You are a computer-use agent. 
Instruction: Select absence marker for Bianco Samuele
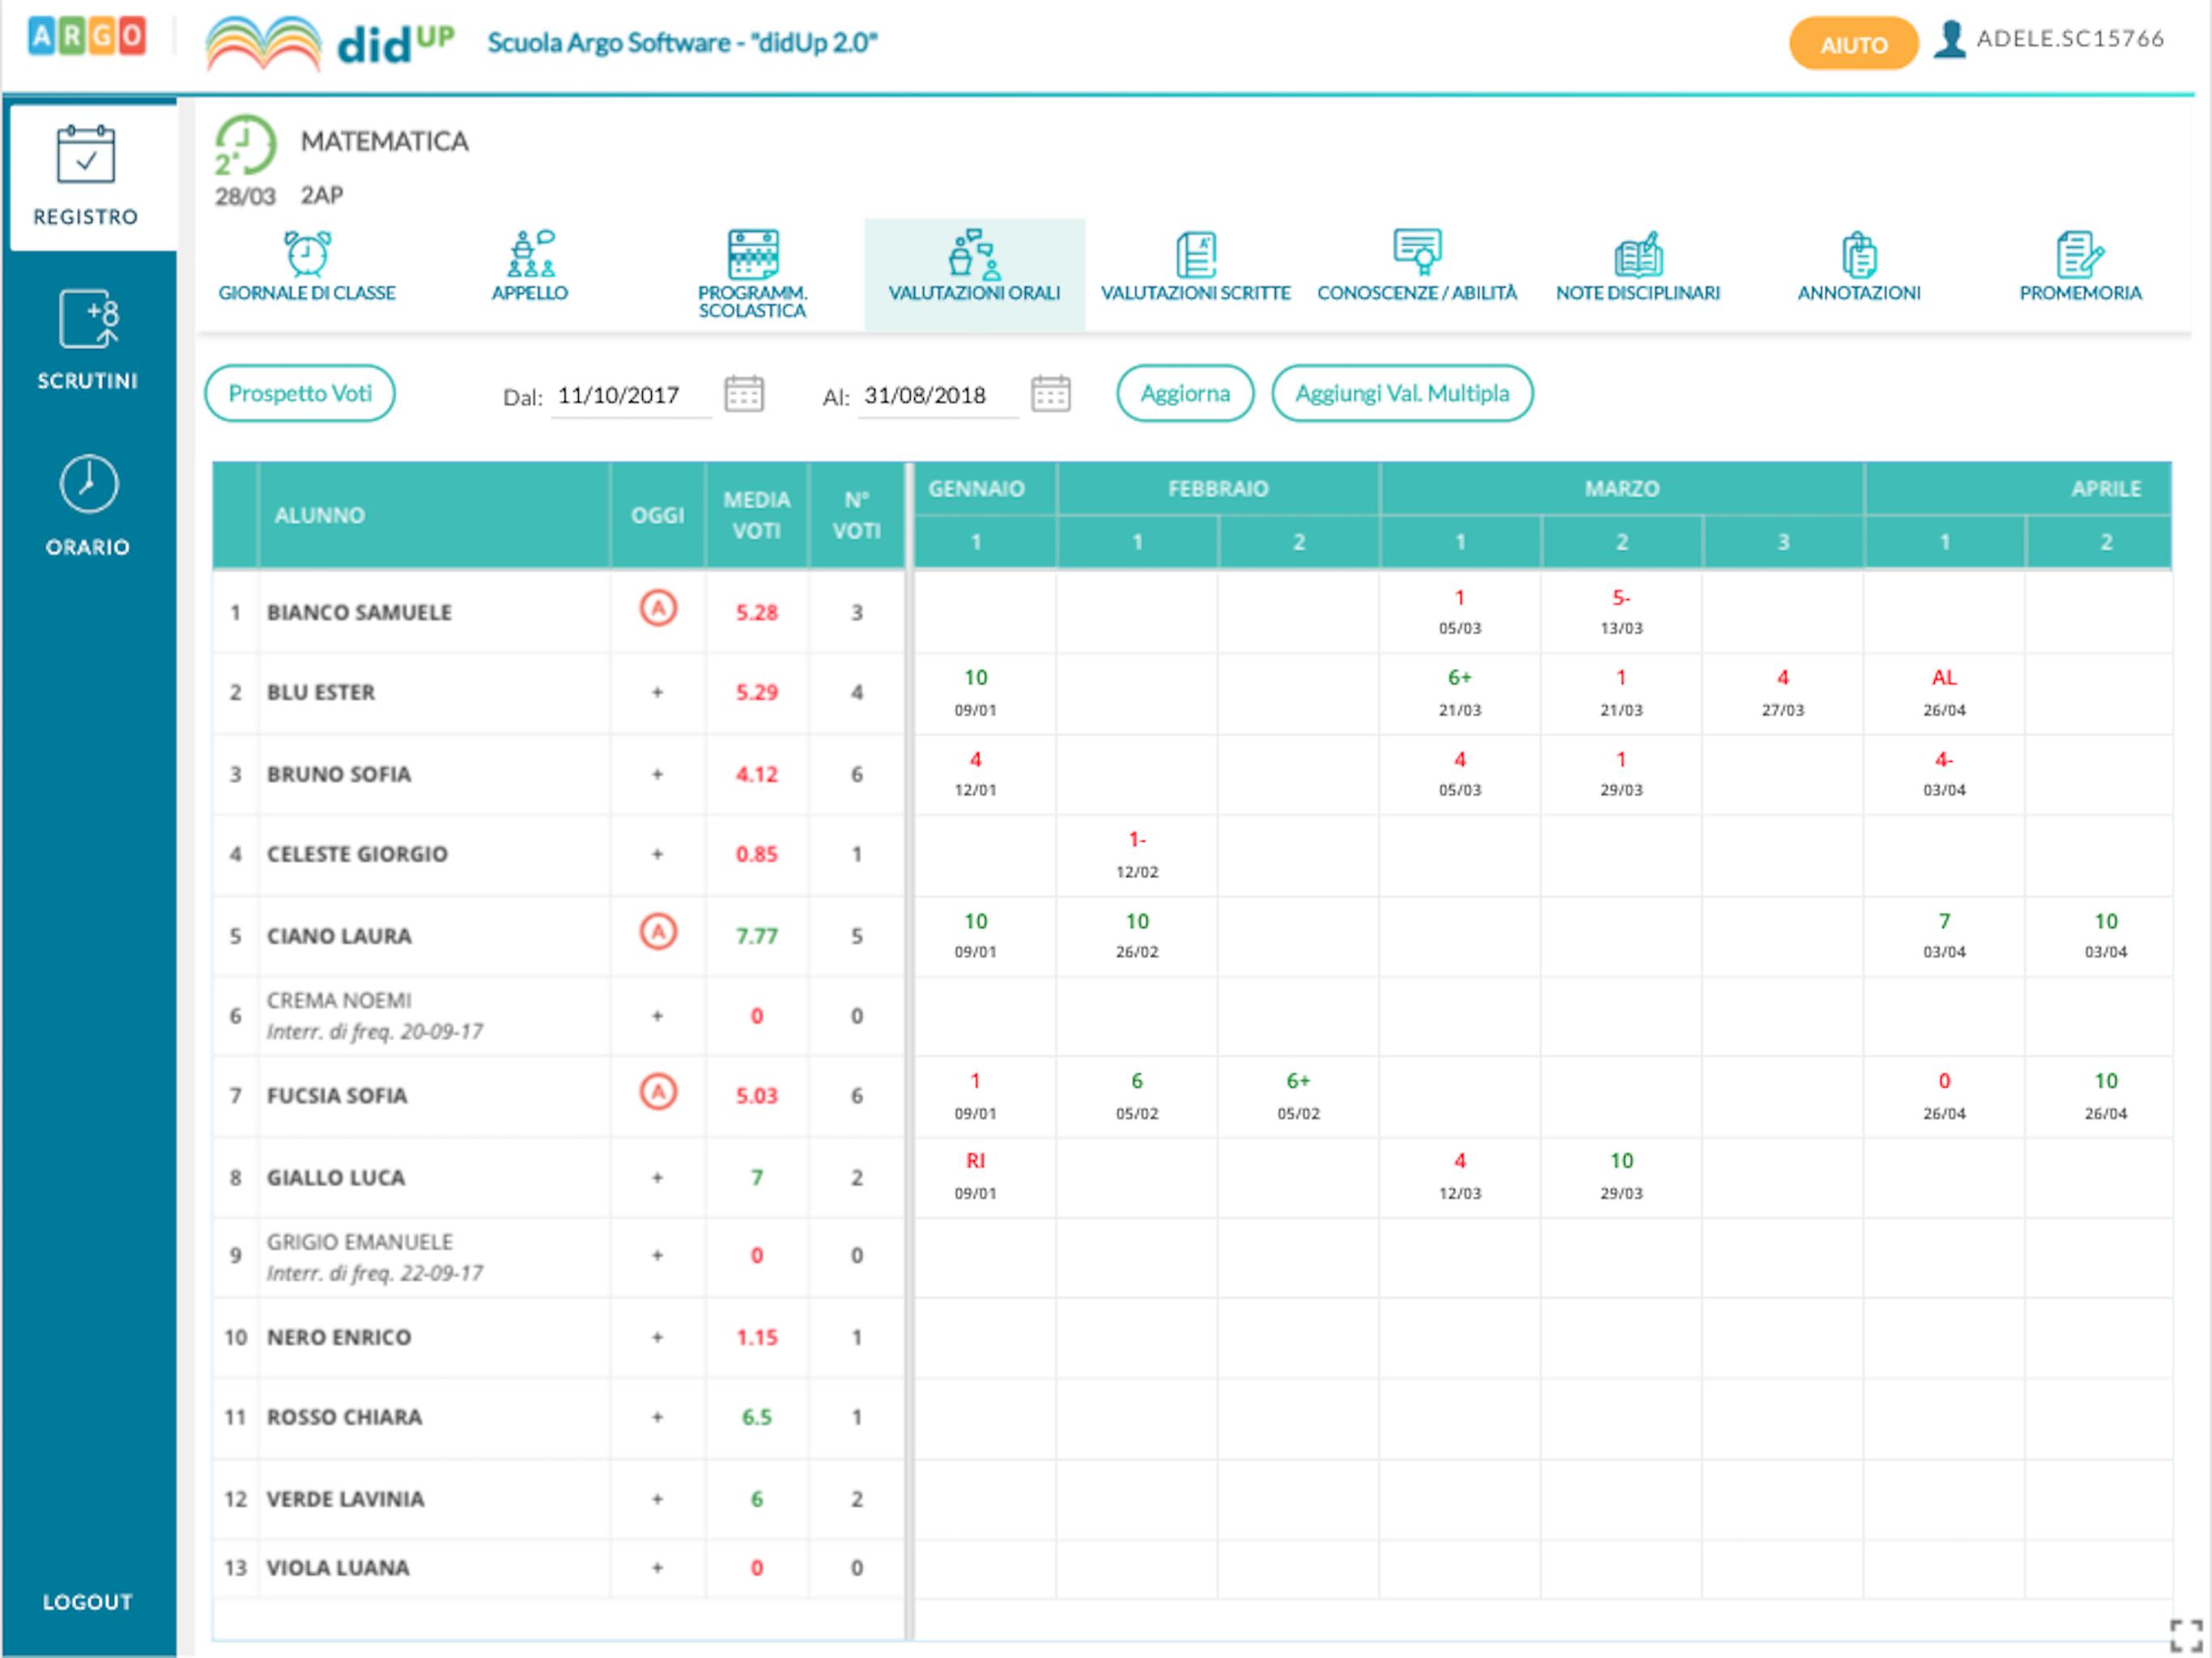click(658, 608)
